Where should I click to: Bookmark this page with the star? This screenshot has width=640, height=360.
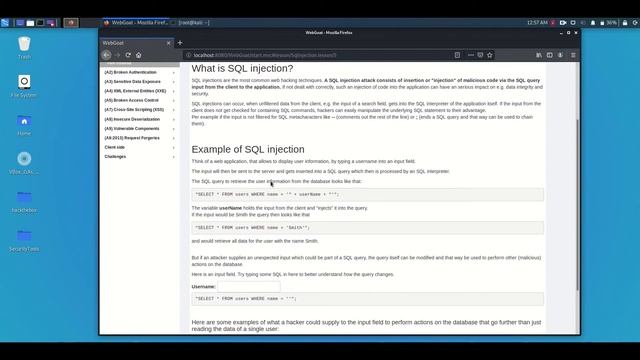(x=490, y=55)
